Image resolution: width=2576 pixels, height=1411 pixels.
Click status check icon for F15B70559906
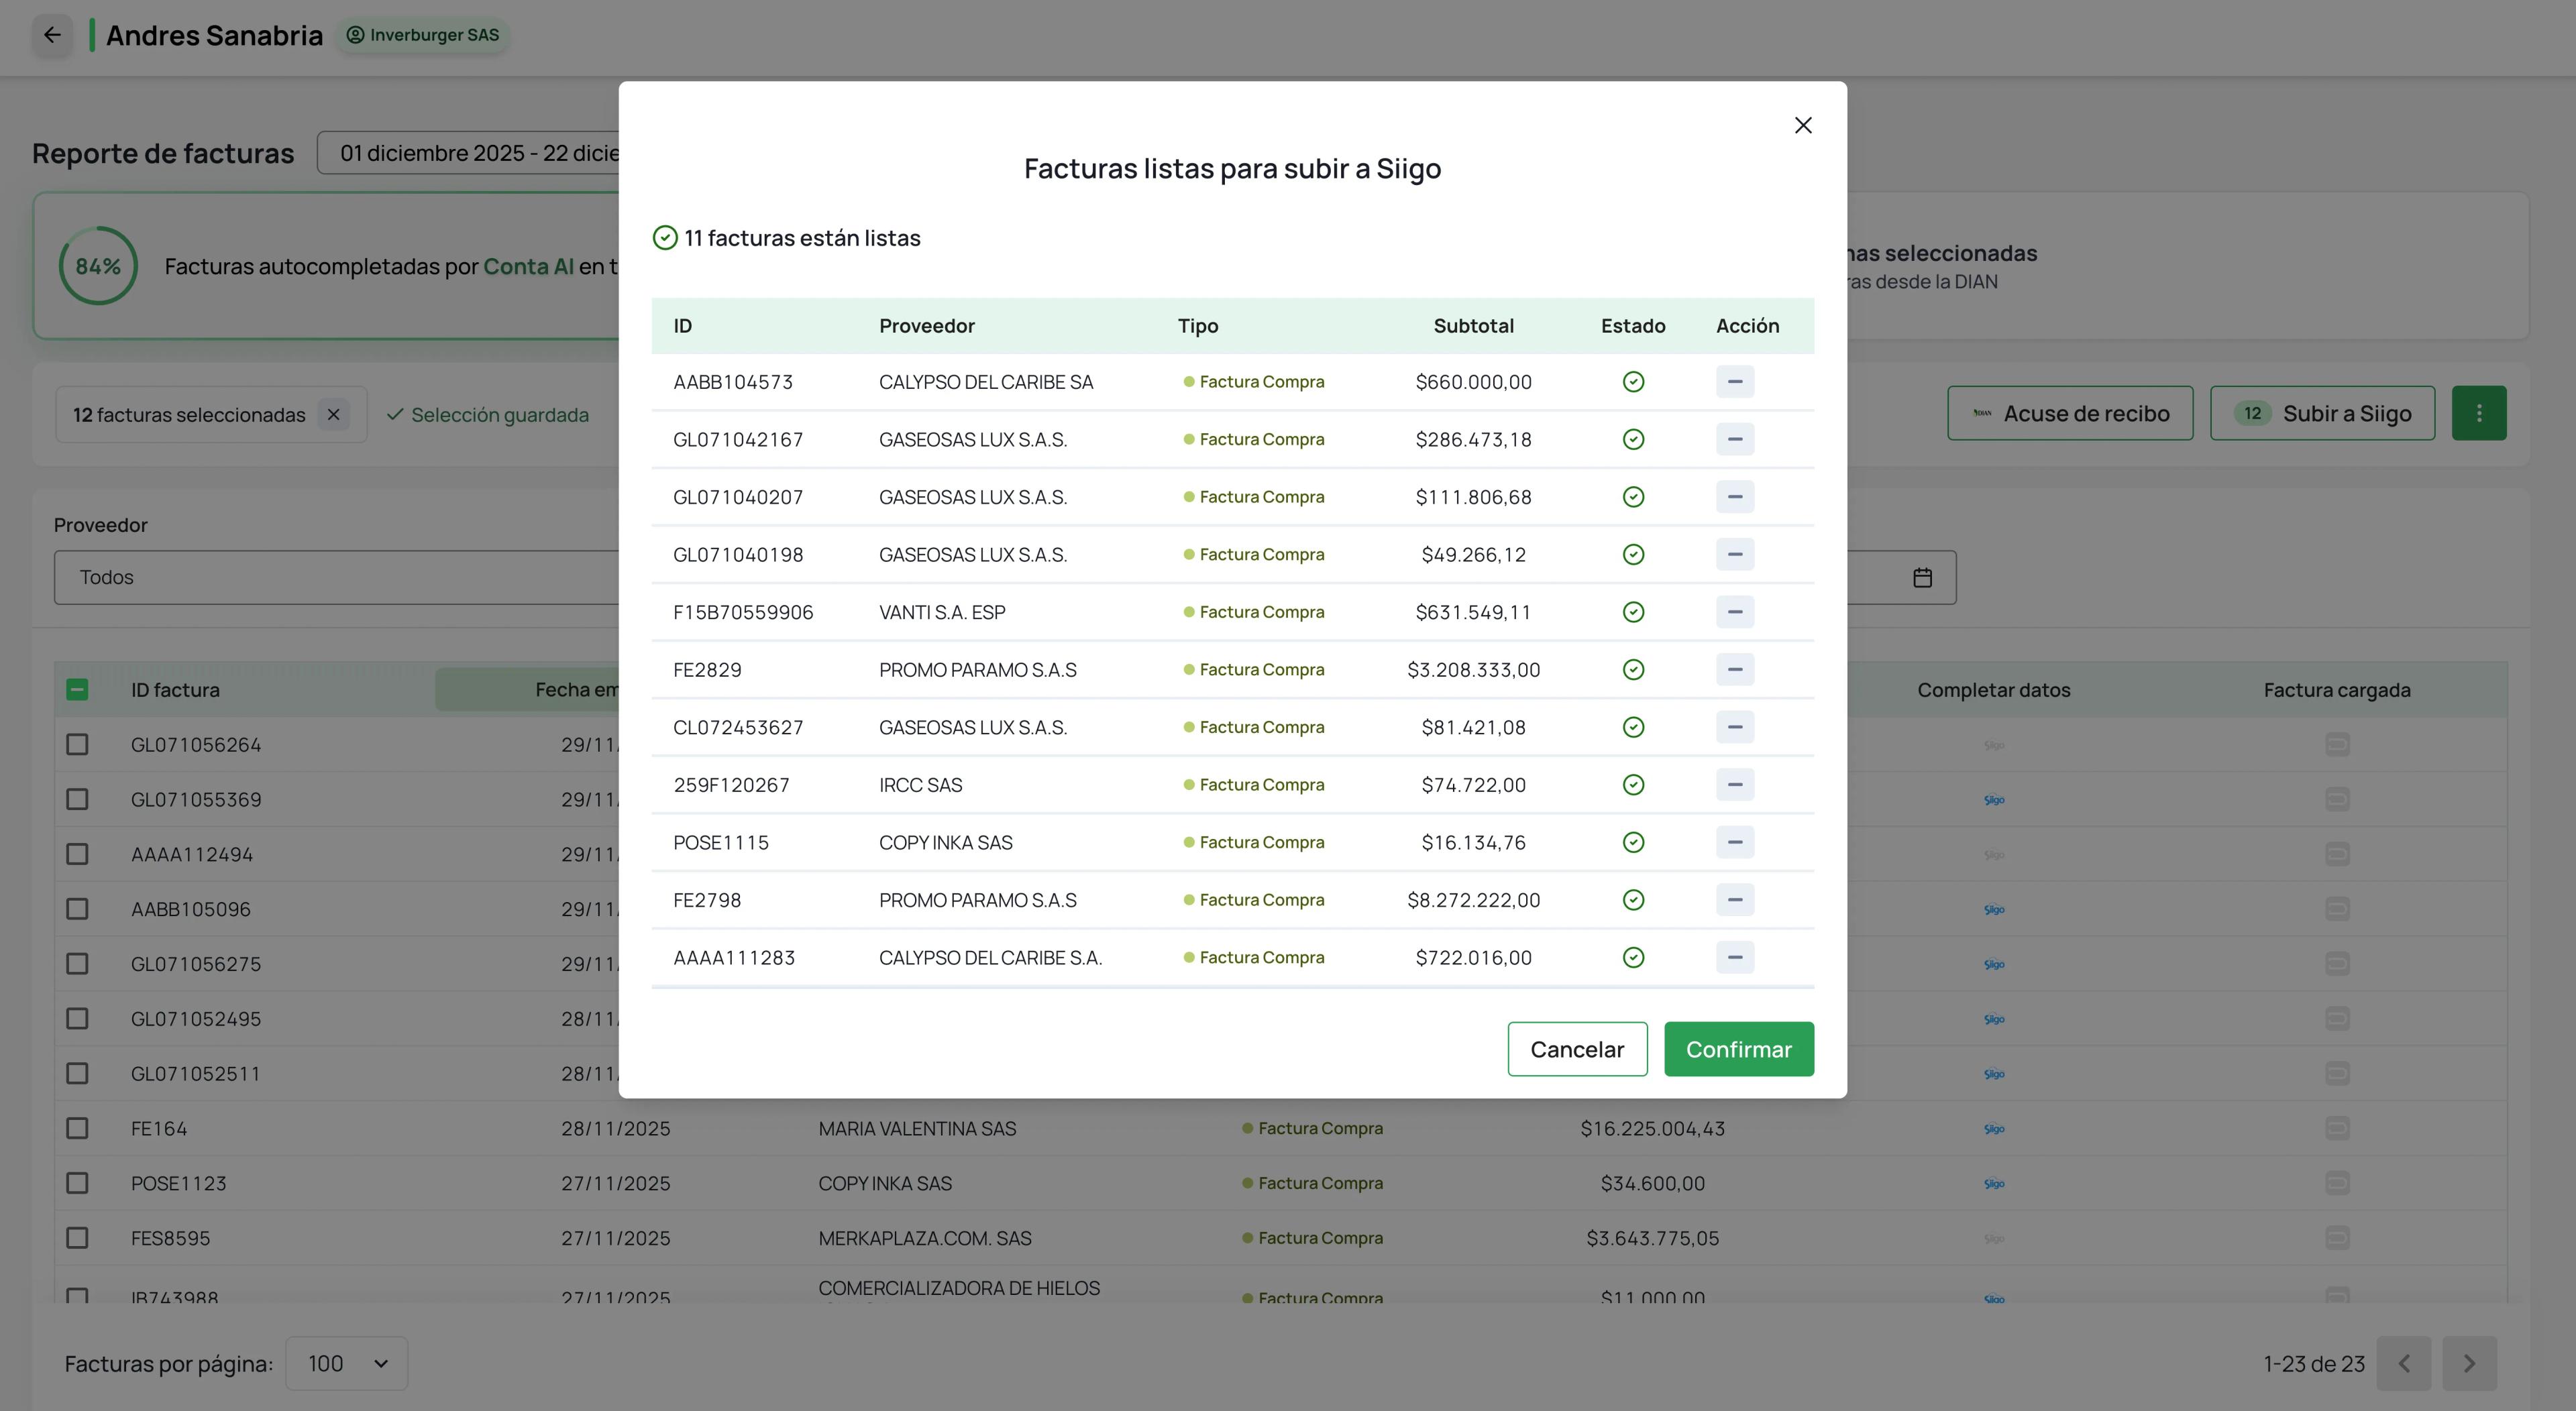[x=1633, y=612]
